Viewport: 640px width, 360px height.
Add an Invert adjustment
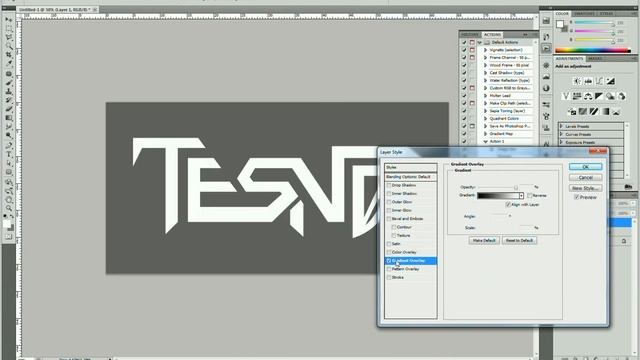[572, 111]
